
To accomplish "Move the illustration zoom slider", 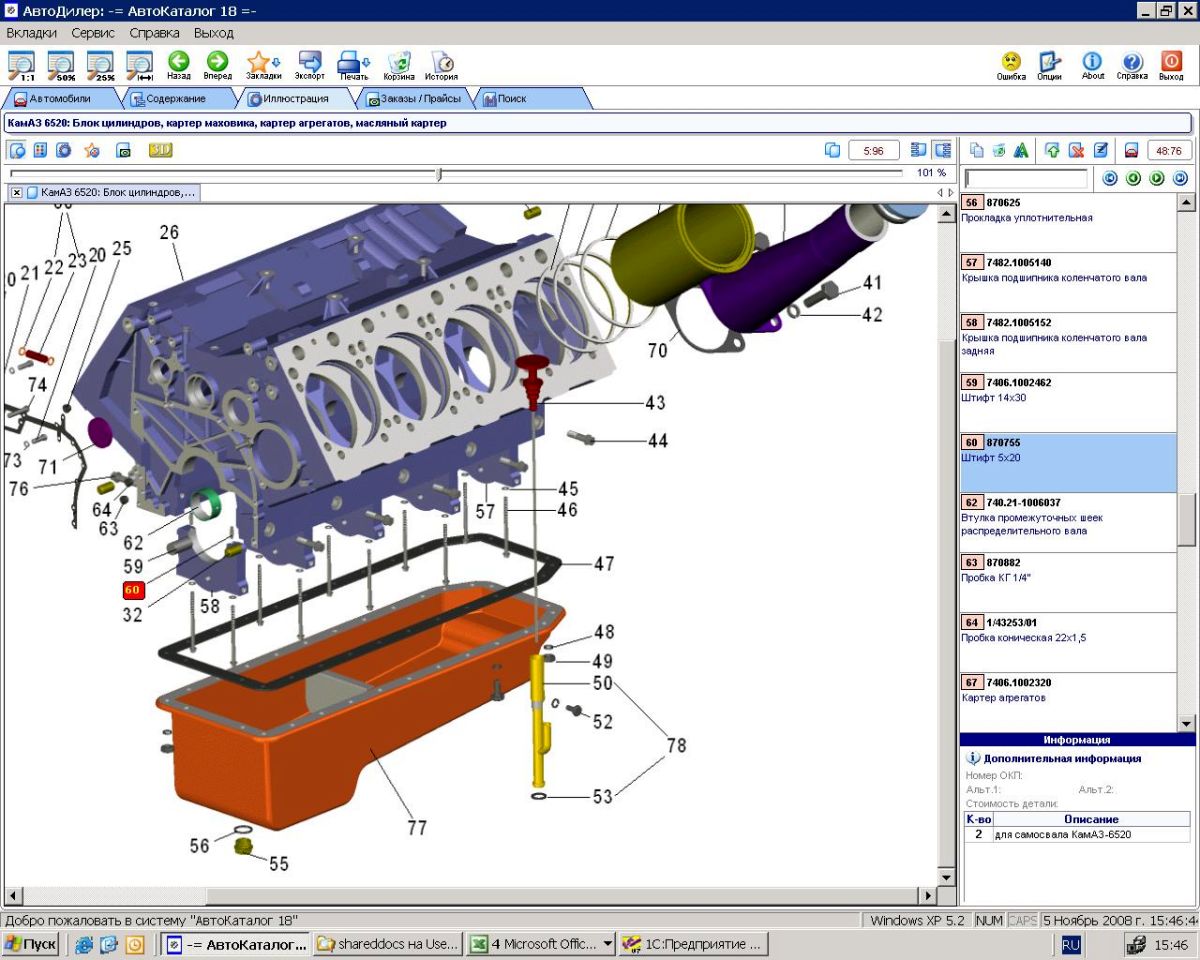I will [x=439, y=174].
